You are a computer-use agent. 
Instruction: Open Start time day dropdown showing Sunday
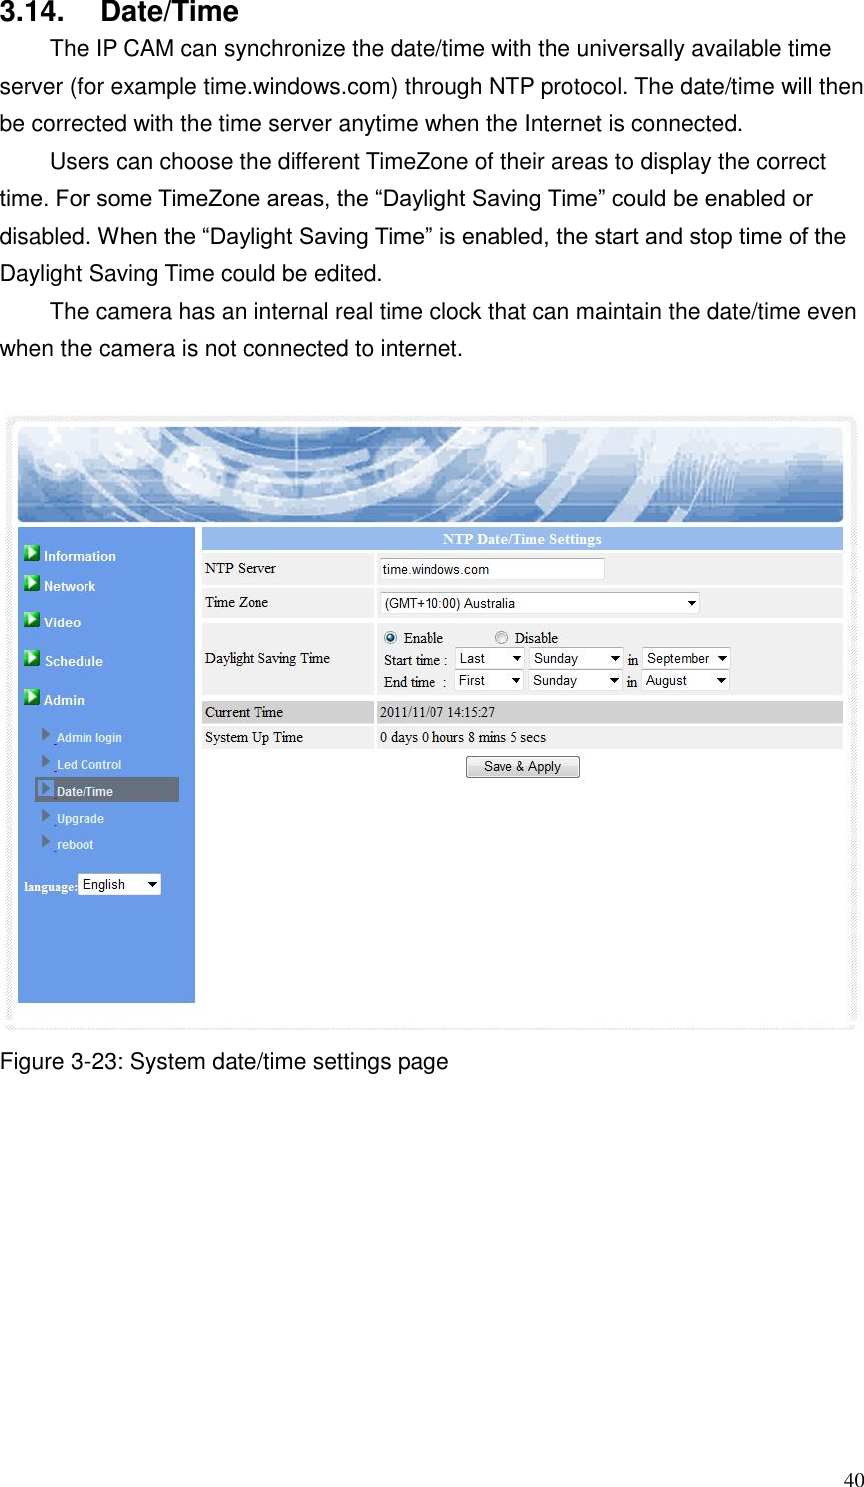[x=576, y=658]
